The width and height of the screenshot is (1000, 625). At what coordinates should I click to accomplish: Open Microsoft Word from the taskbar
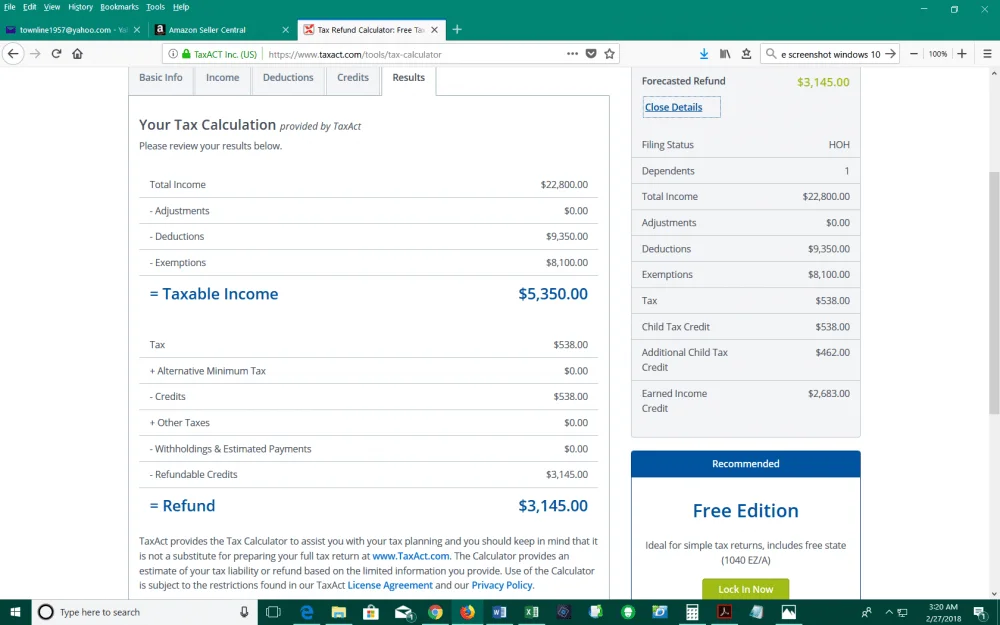coord(499,612)
